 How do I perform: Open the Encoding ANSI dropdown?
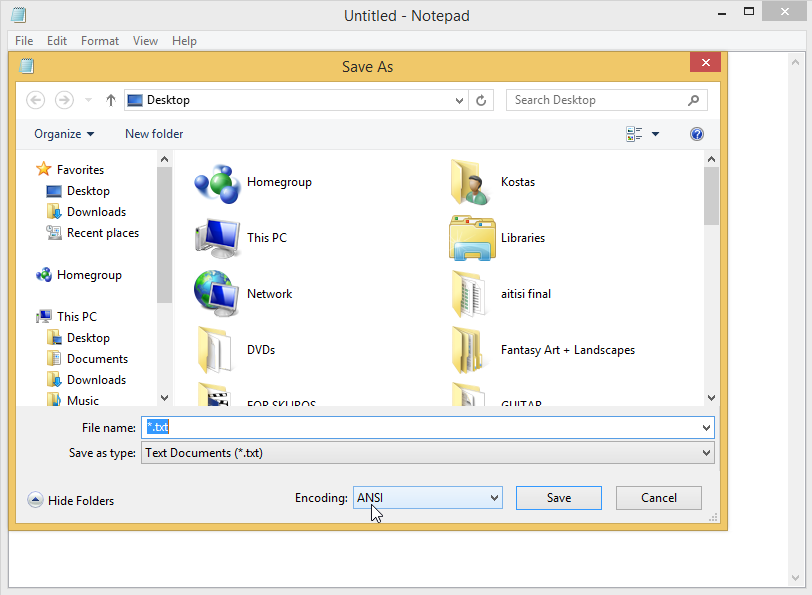428,498
